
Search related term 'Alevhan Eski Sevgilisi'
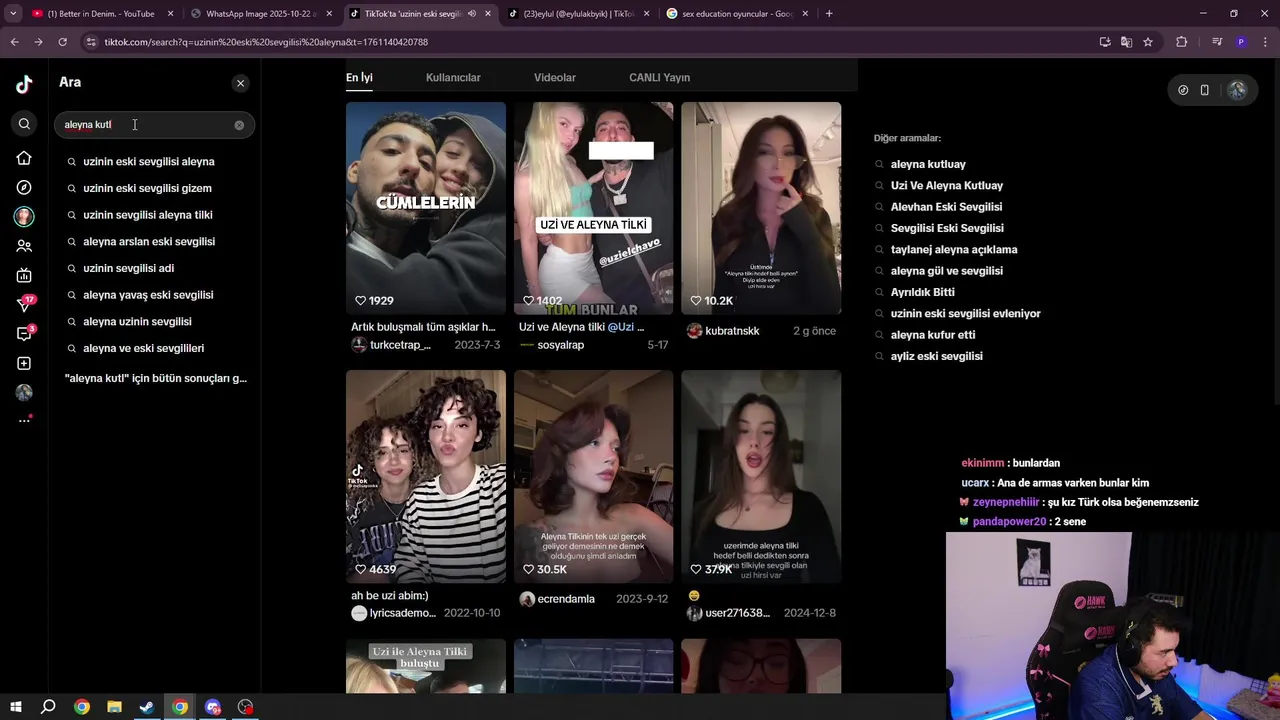pyautogui.click(x=946, y=207)
